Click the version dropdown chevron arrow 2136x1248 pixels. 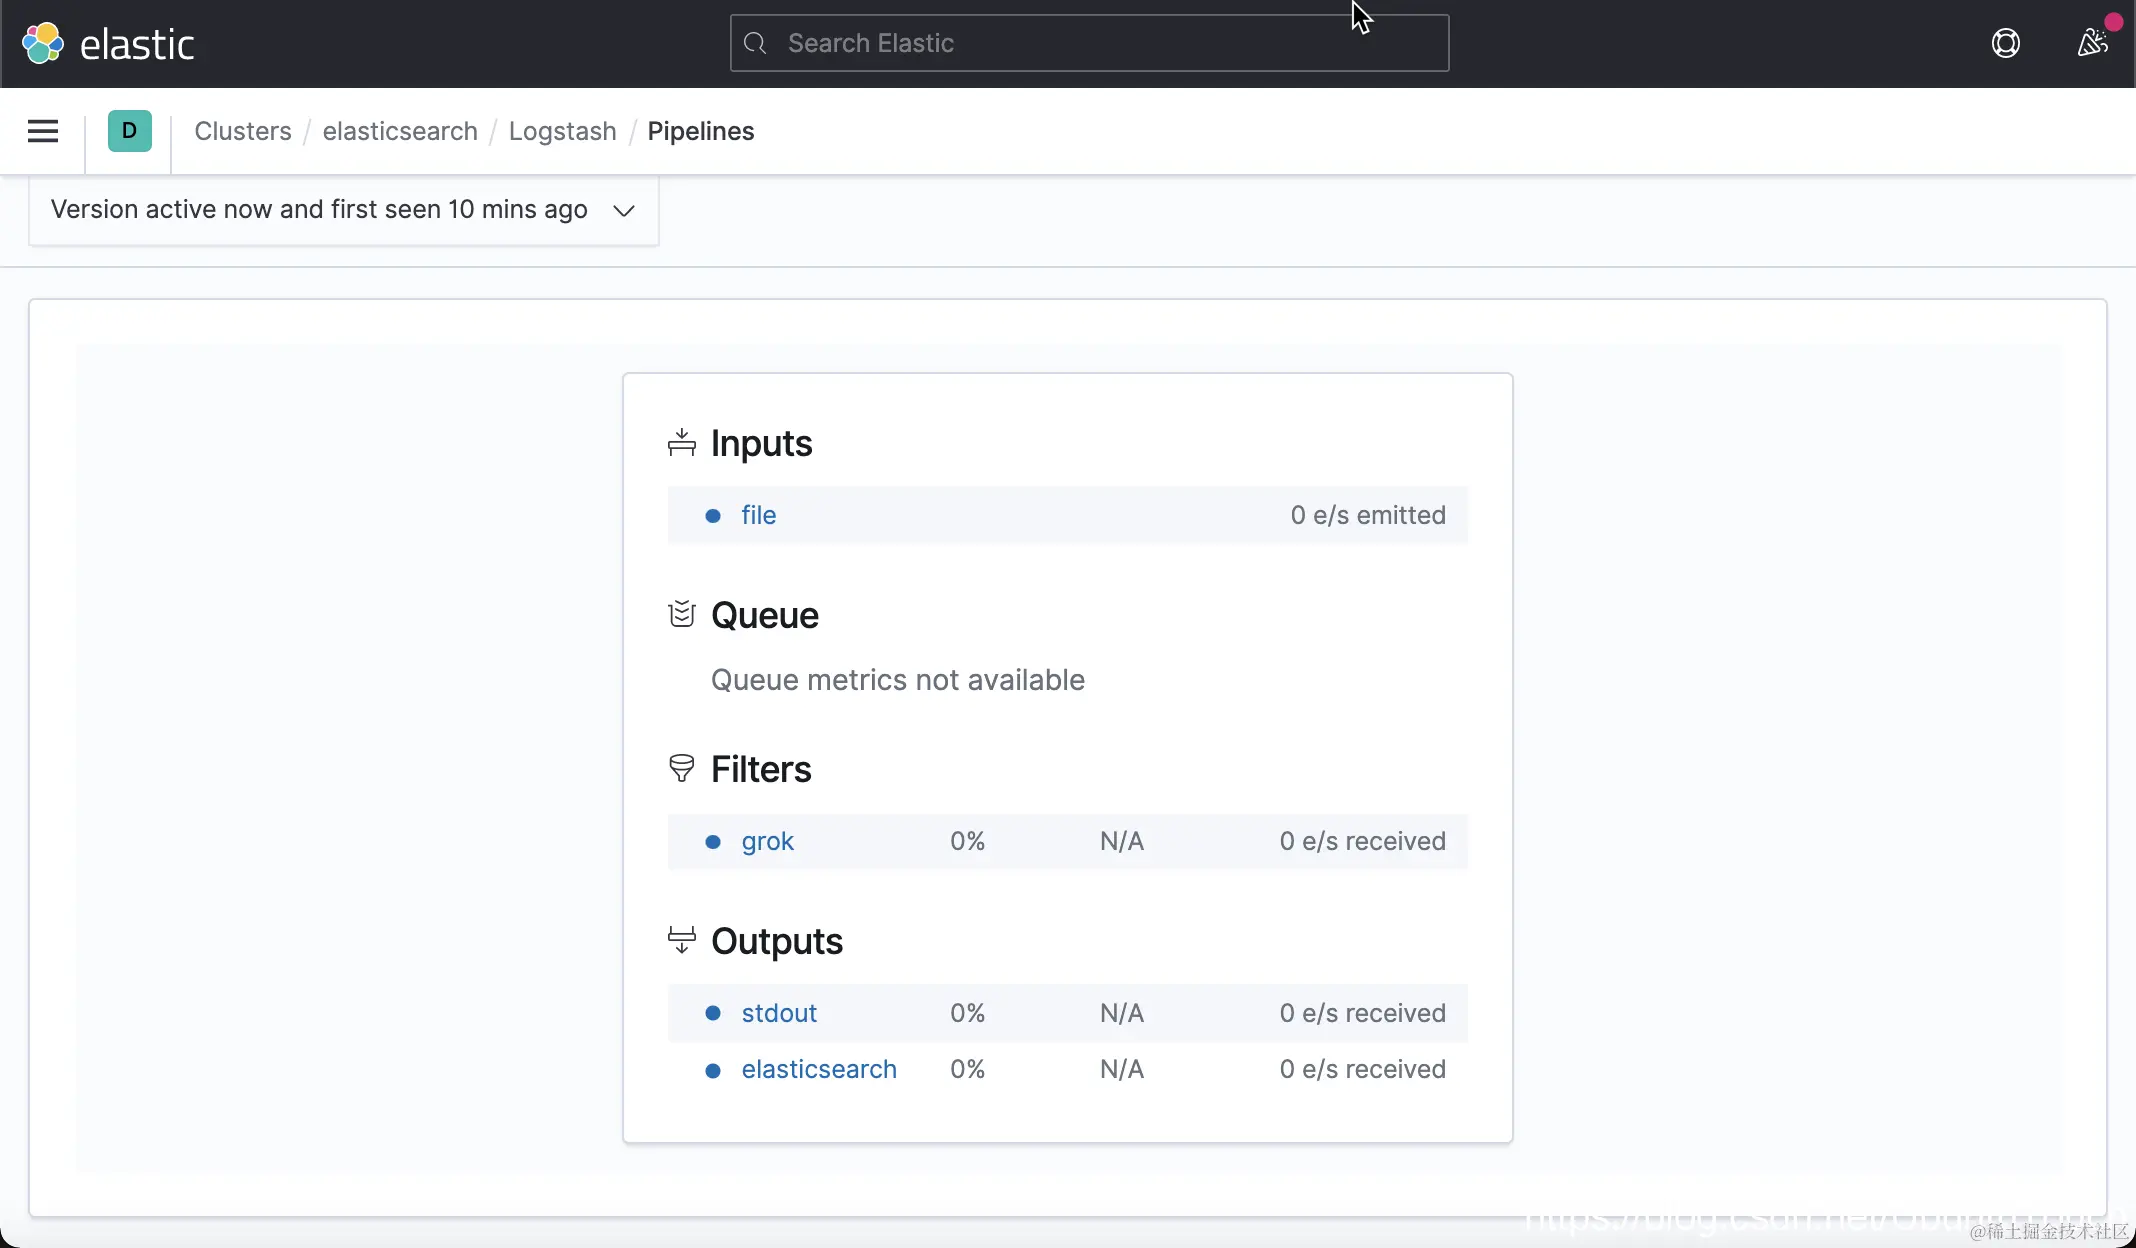[x=624, y=210]
